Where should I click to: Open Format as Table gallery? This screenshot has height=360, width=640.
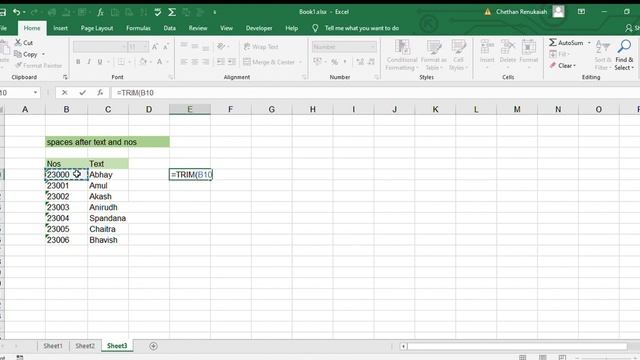pos(433,55)
